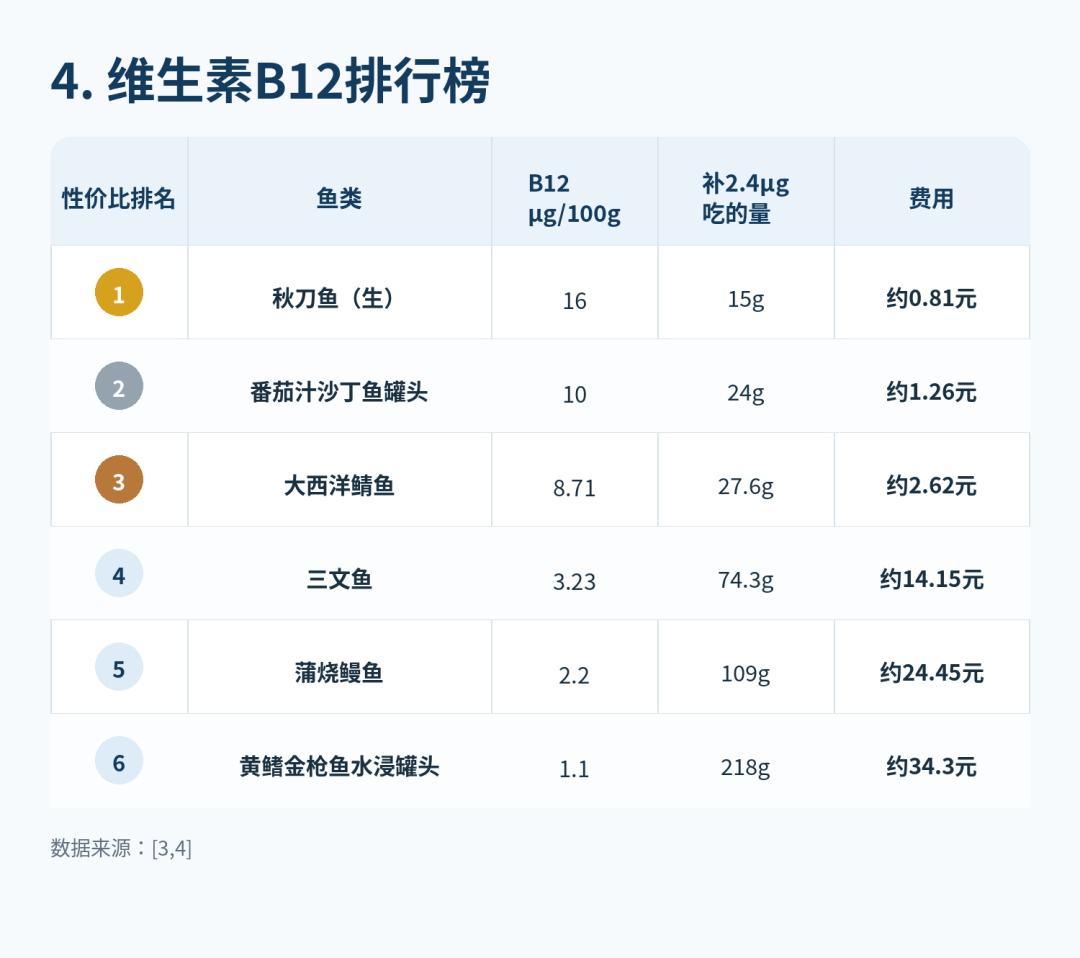Click the silver rank 2 badge
Viewport: 1080px width, 958px height.
coord(119,386)
